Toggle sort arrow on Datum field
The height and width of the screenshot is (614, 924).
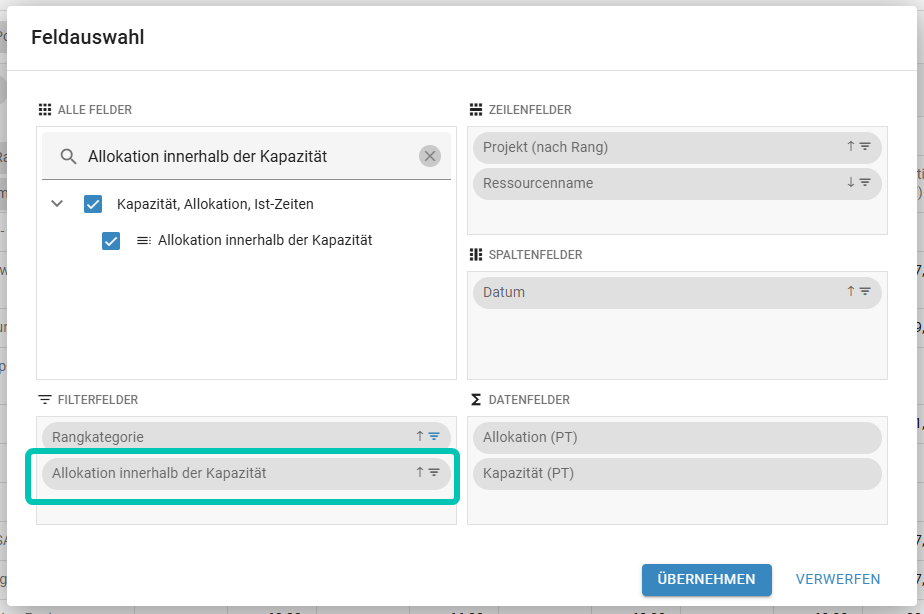click(850, 291)
